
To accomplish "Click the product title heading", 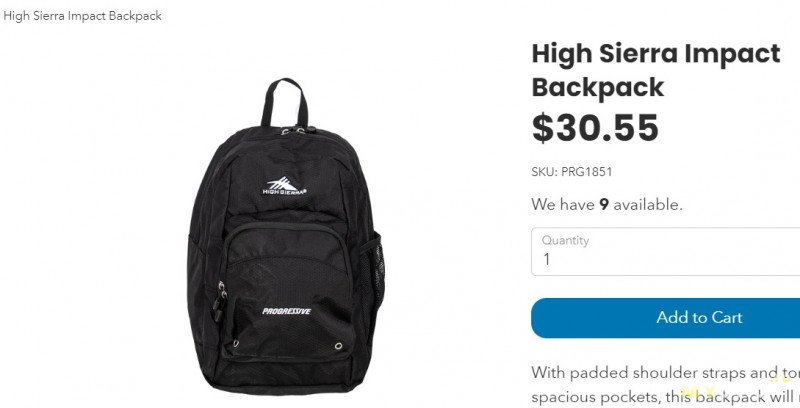I will (656, 70).
